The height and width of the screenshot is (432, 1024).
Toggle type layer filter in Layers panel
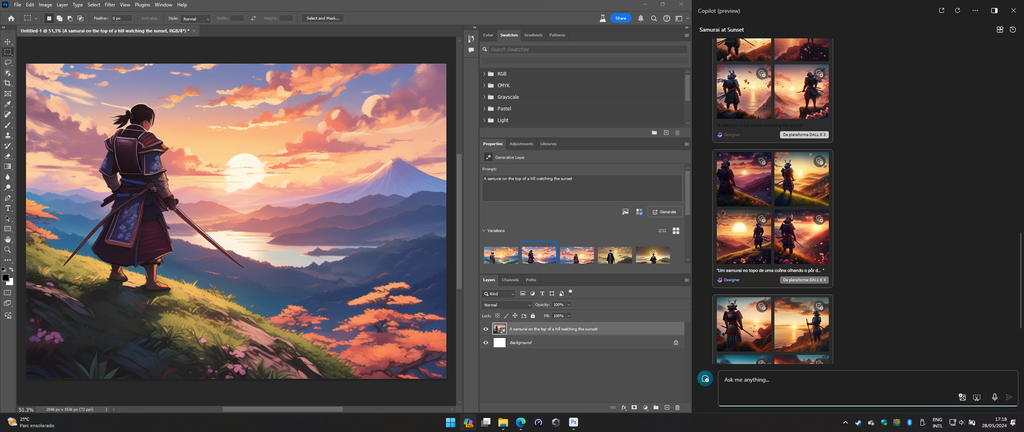[542, 294]
